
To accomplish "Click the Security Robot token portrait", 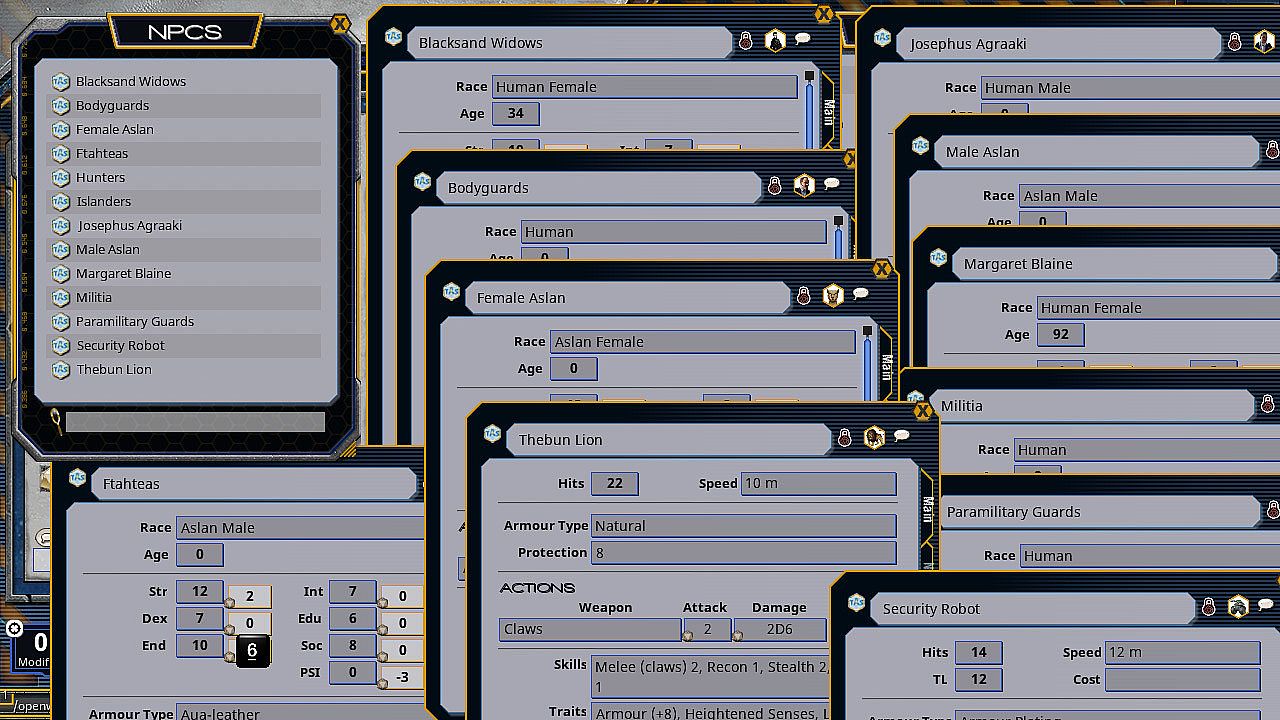I will coord(1238,607).
